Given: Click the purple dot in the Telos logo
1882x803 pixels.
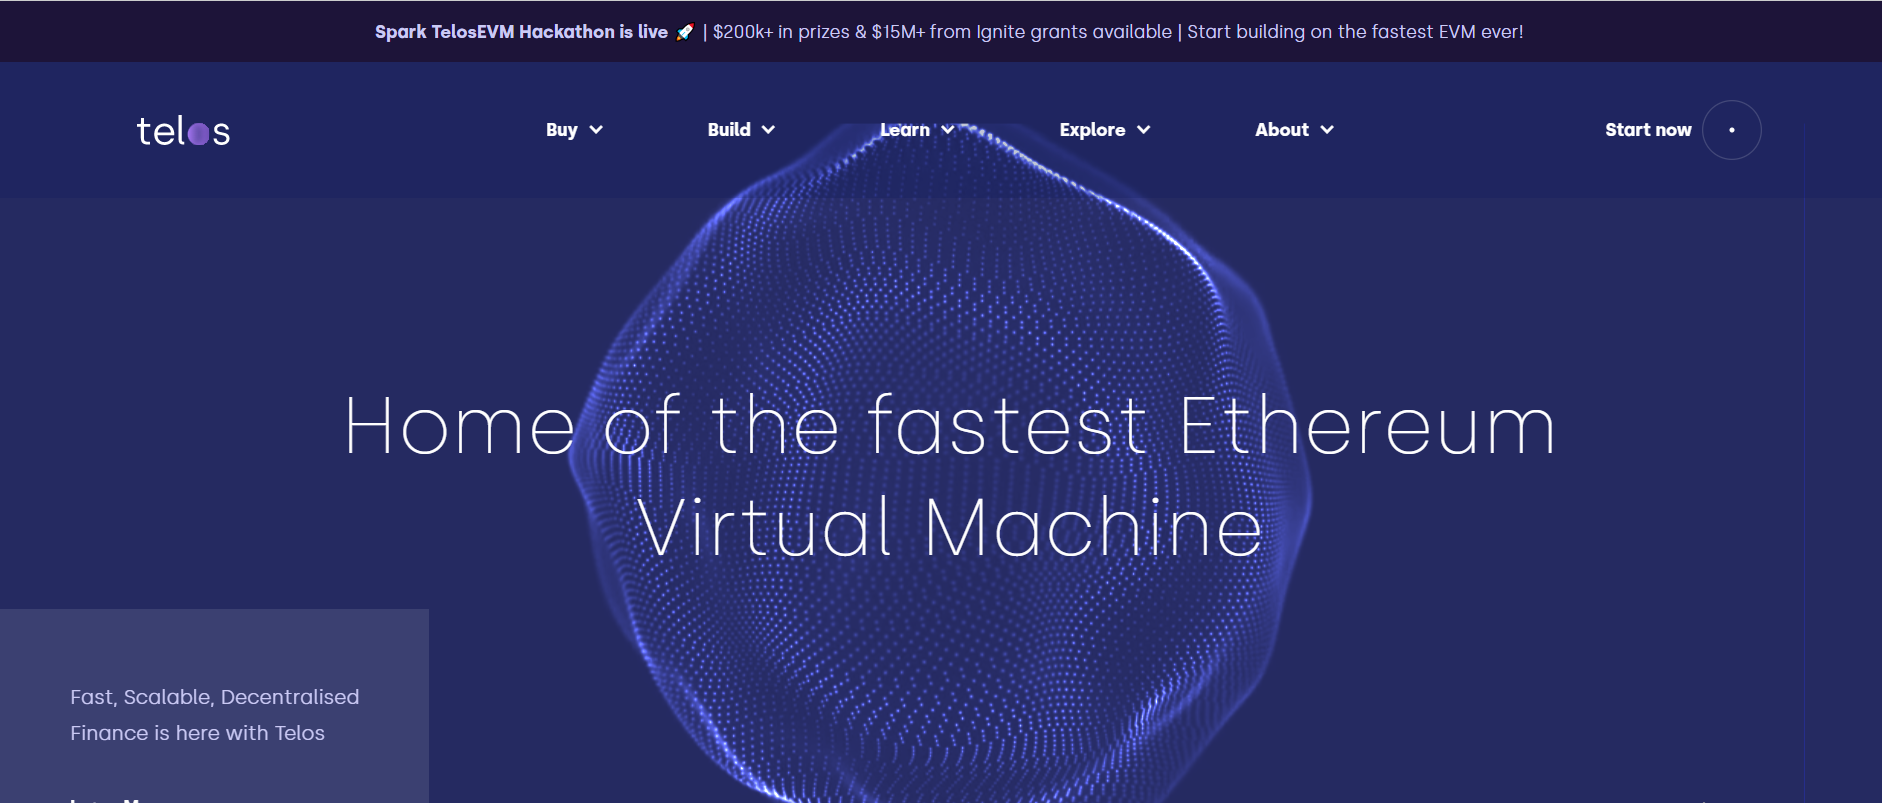Looking at the screenshot, I should click(x=198, y=134).
